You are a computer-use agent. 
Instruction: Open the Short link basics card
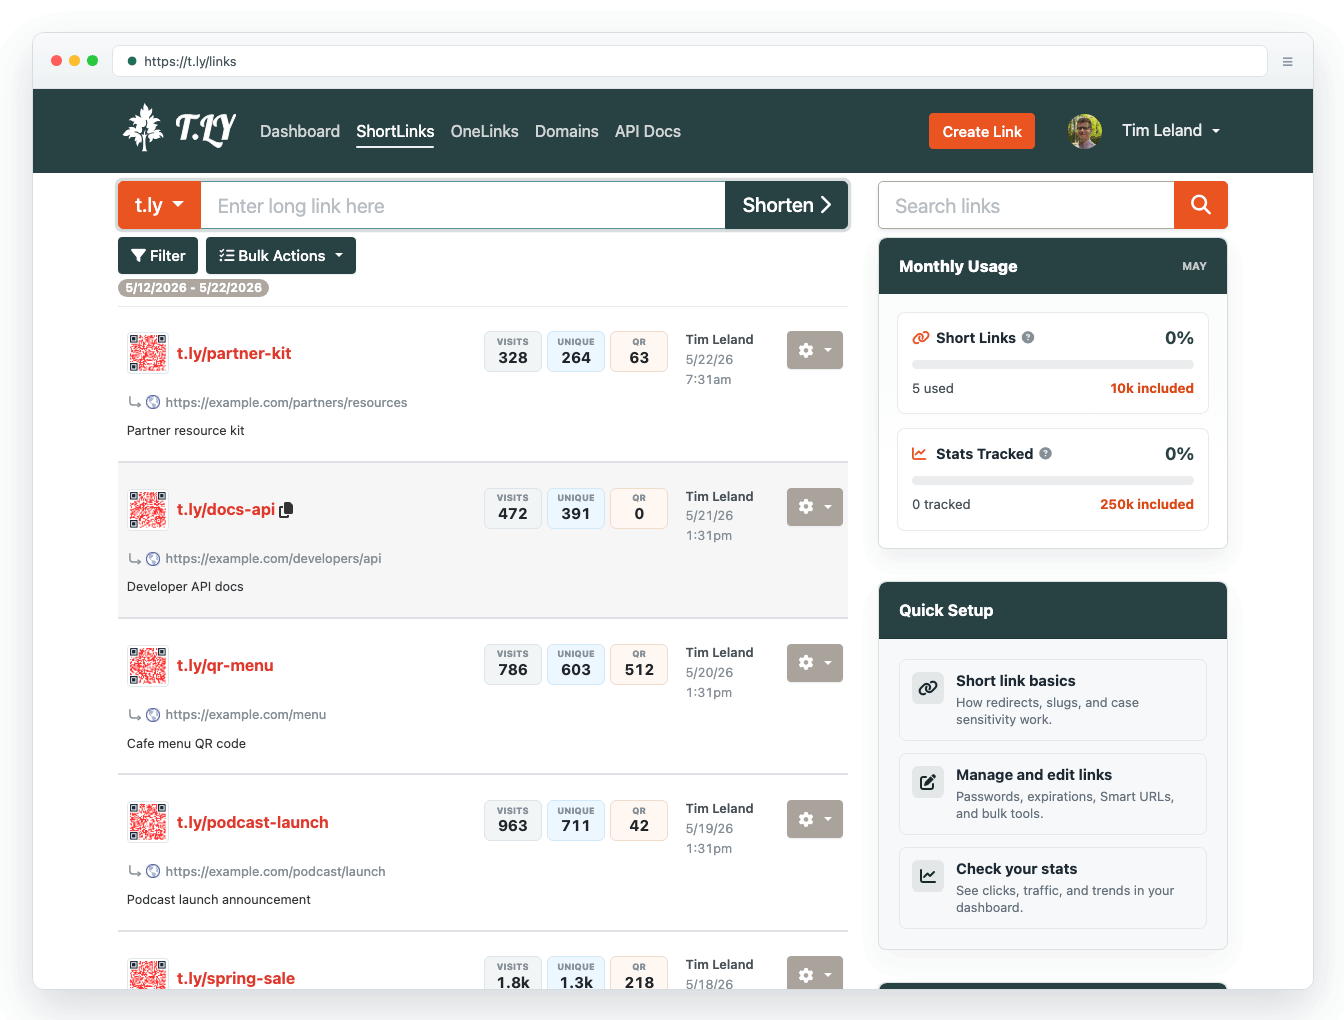tap(1053, 700)
